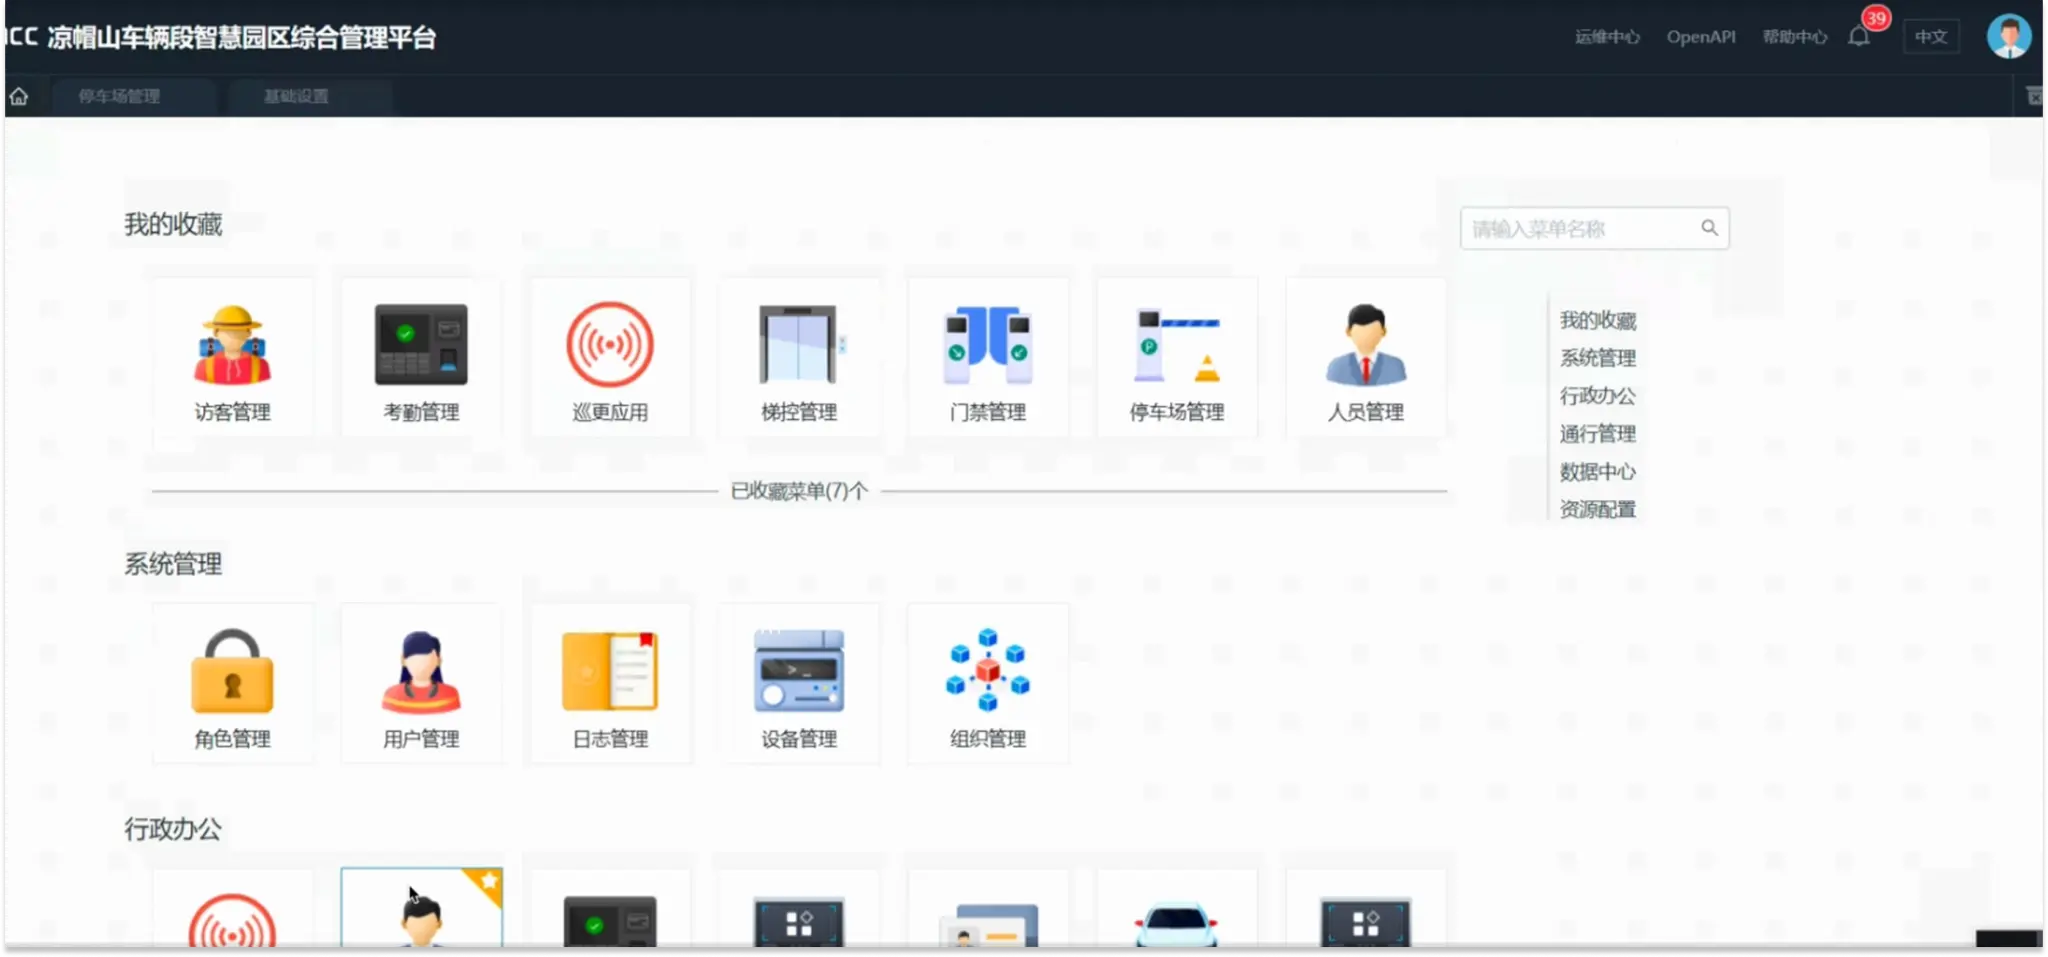The height and width of the screenshot is (957, 2048).
Task: Open 设备管理 device management
Action: click(799, 684)
